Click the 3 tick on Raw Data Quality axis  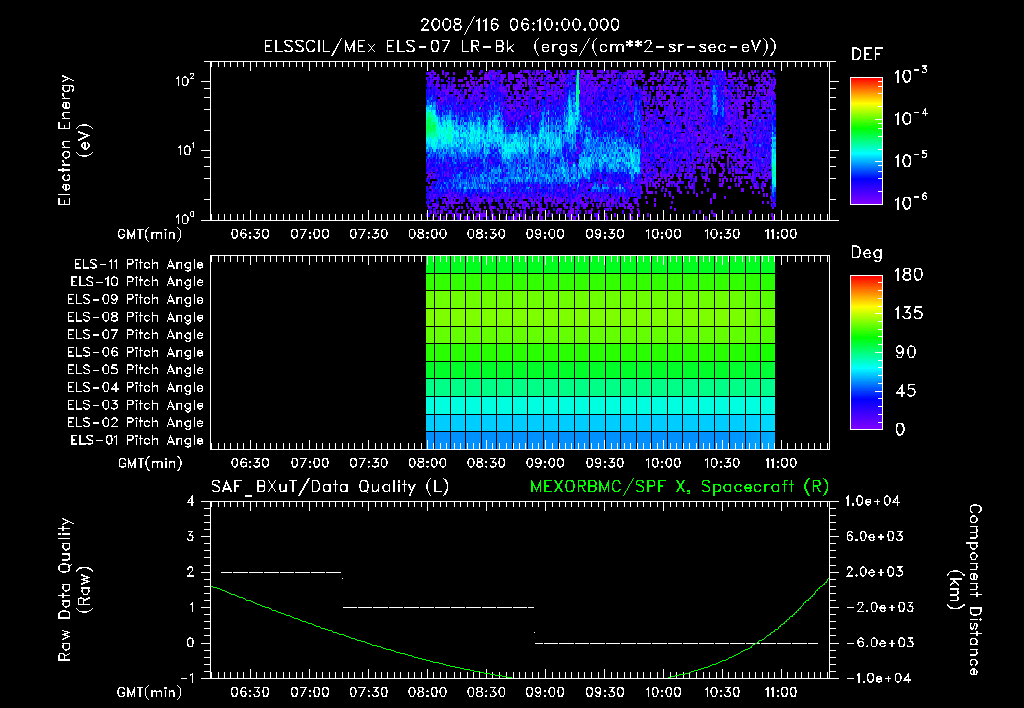coord(190,536)
